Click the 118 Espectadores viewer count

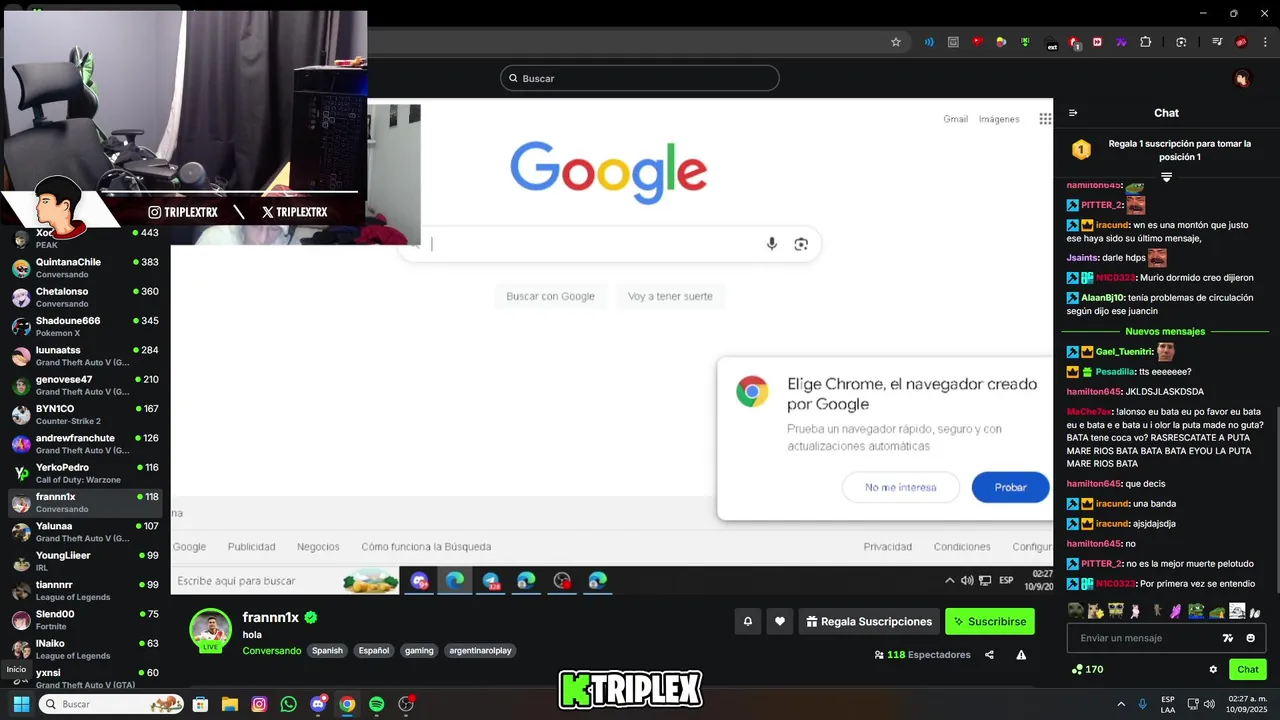[x=922, y=655]
